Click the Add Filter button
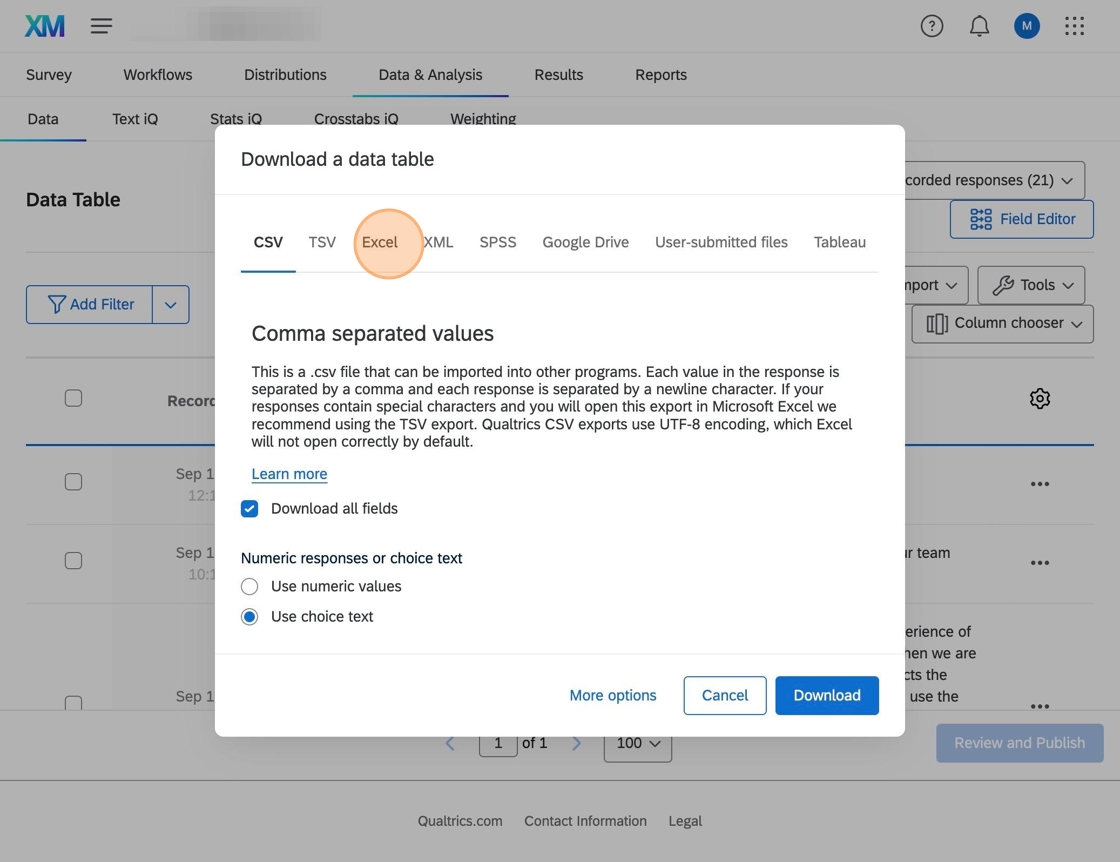The width and height of the screenshot is (1120, 862). point(89,305)
